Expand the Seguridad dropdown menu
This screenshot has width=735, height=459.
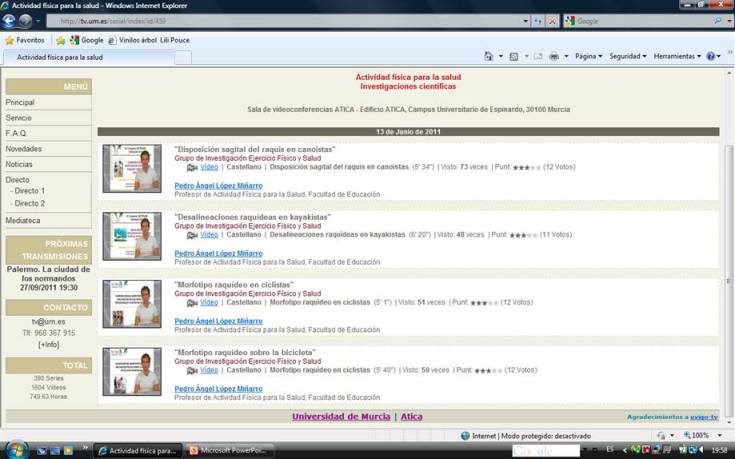point(628,57)
